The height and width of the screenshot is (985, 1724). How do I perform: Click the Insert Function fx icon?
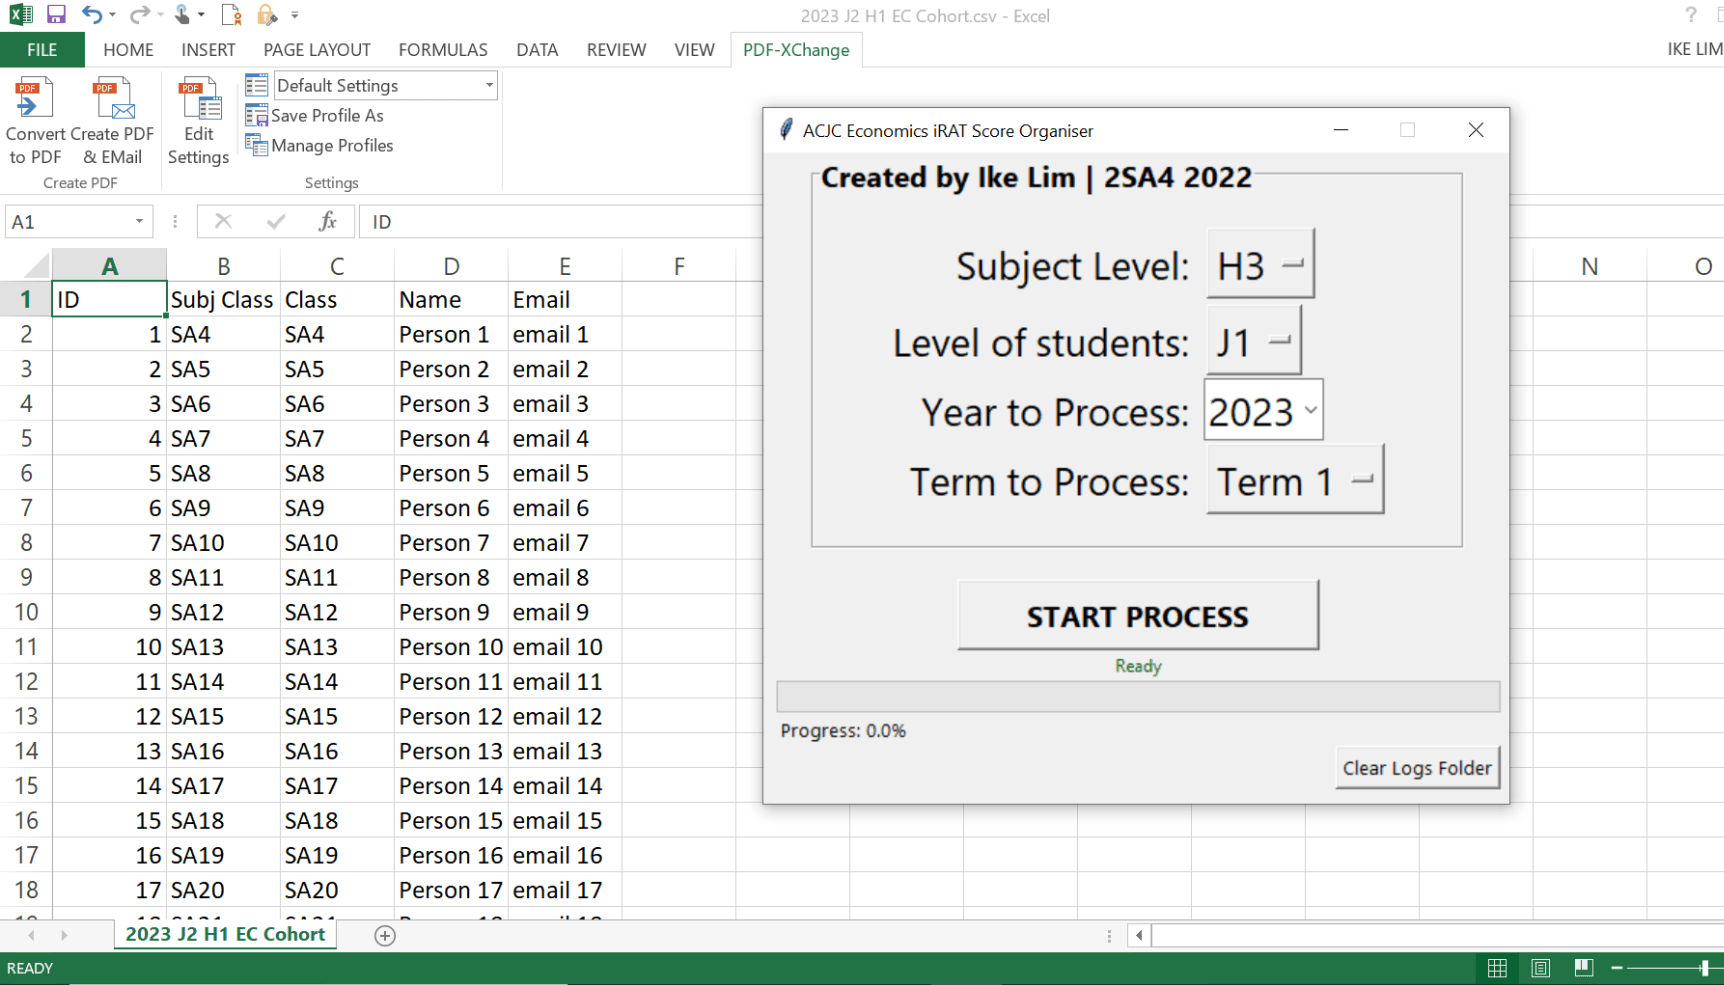tap(327, 222)
